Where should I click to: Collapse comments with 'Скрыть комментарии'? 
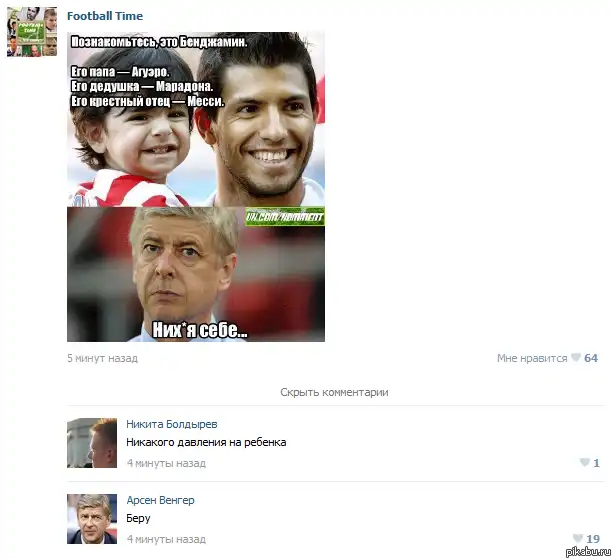tap(334, 392)
